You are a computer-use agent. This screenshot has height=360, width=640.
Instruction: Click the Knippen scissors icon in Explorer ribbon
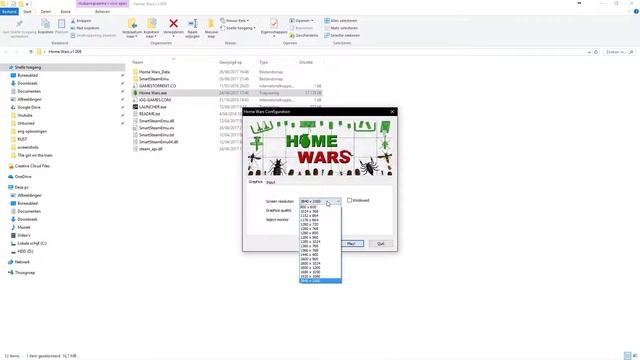tap(73, 20)
